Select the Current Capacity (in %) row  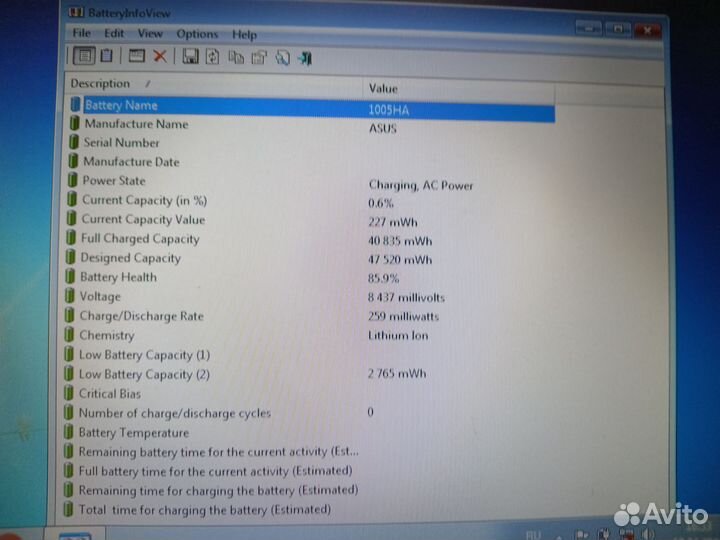[x=312, y=201]
